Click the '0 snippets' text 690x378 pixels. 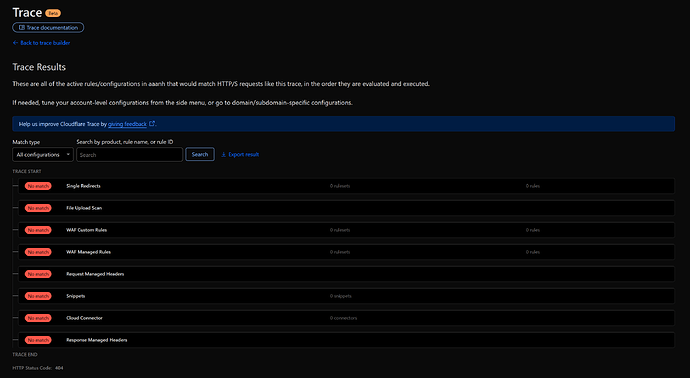pos(341,296)
